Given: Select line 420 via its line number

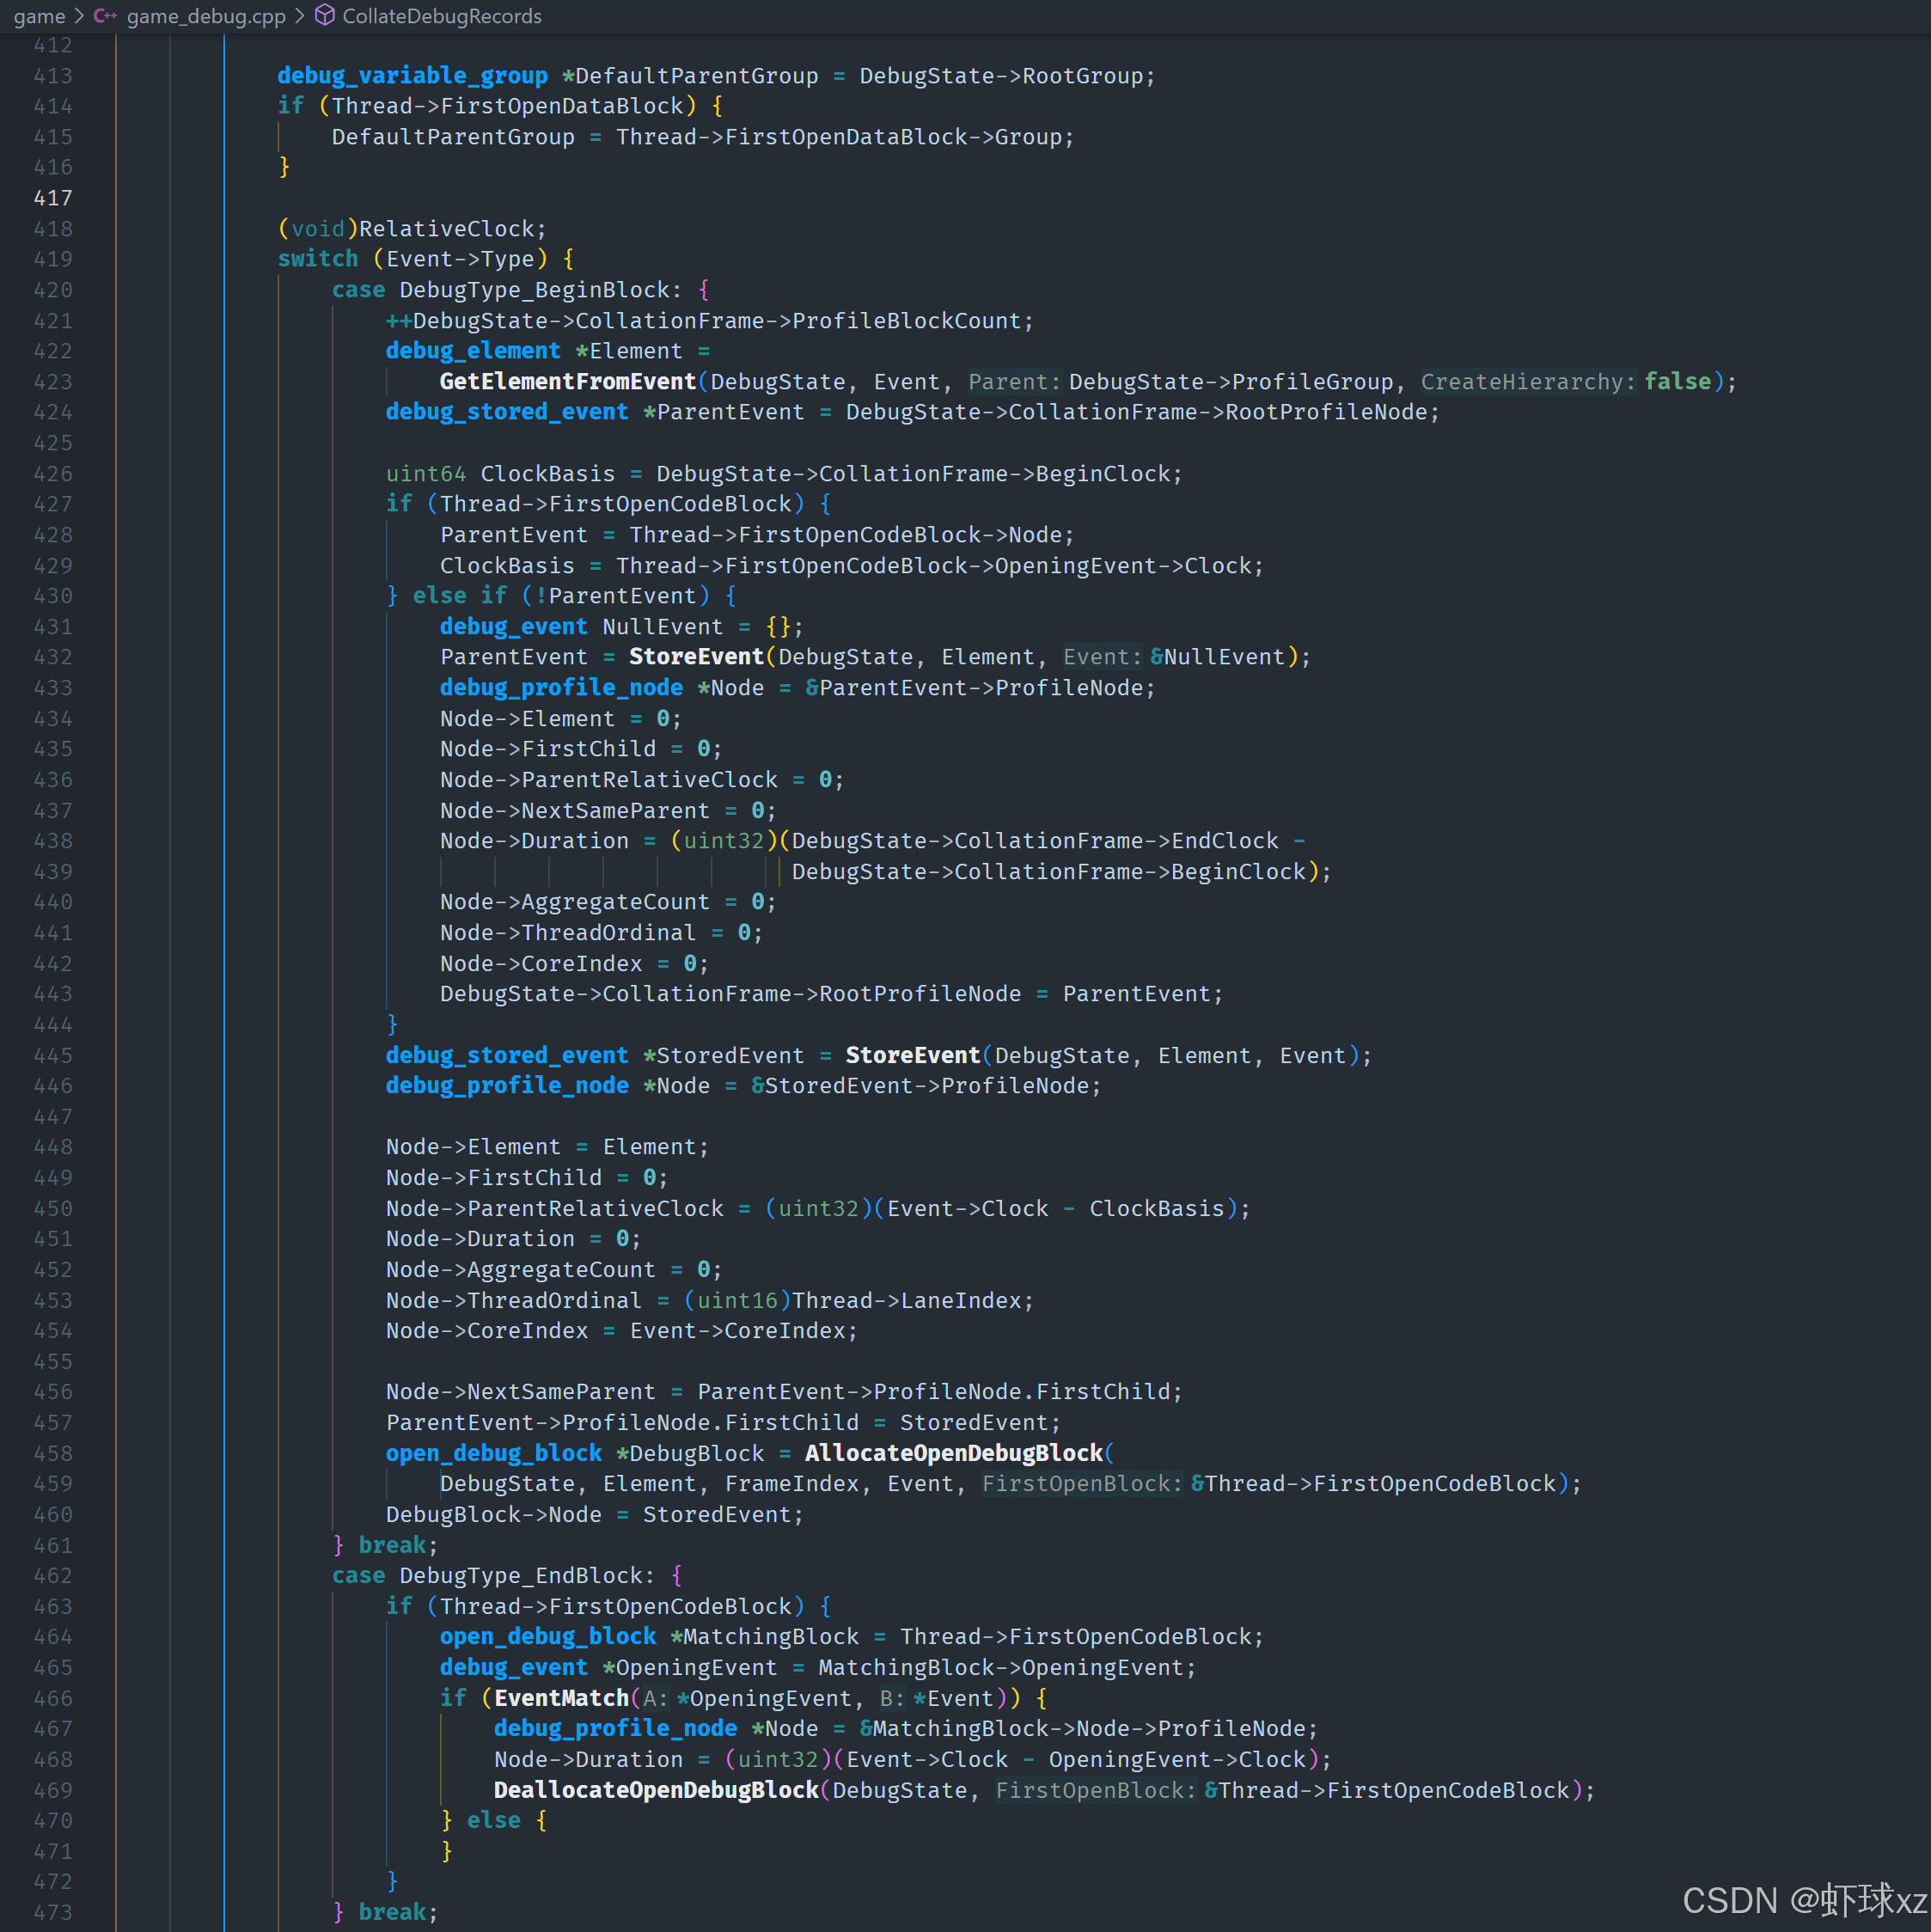Looking at the screenshot, I should [52, 290].
